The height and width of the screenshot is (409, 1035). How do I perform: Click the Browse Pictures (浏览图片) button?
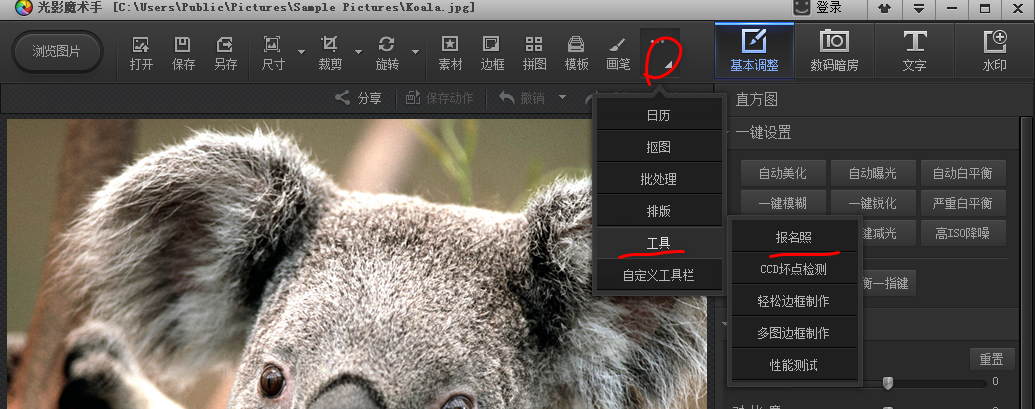57,51
